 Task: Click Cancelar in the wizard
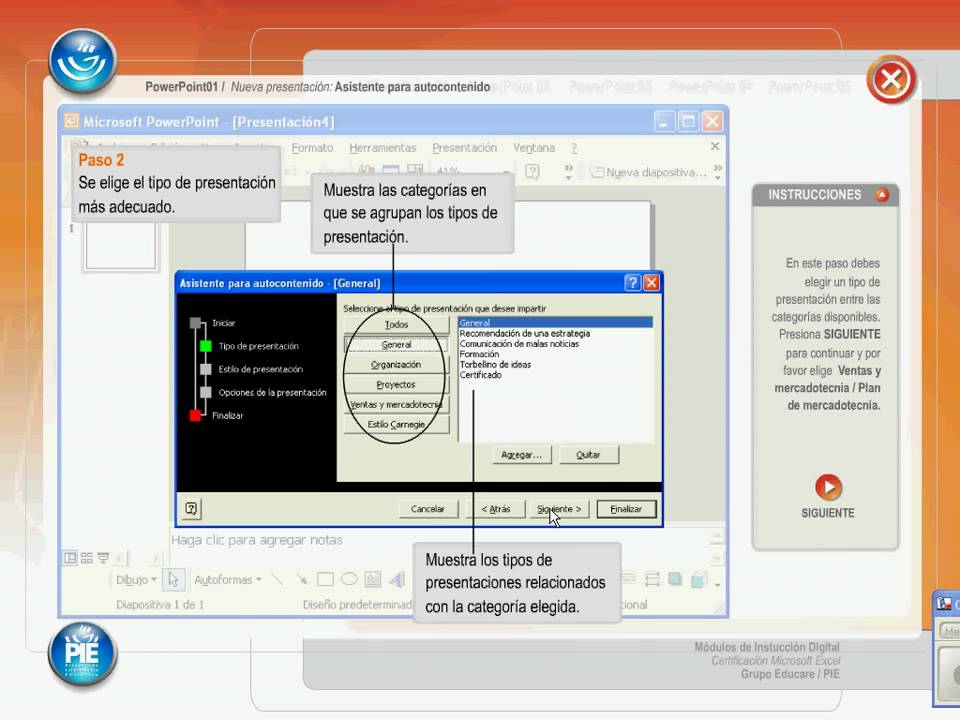[x=427, y=509]
